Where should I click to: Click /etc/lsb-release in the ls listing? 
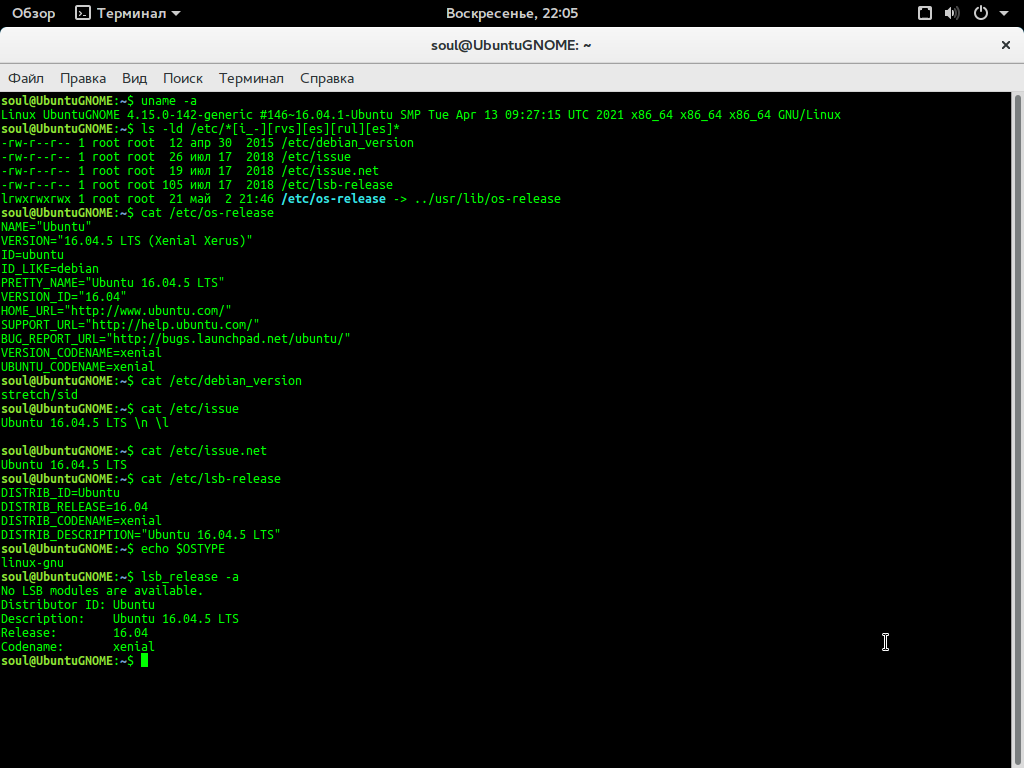[x=337, y=185]
